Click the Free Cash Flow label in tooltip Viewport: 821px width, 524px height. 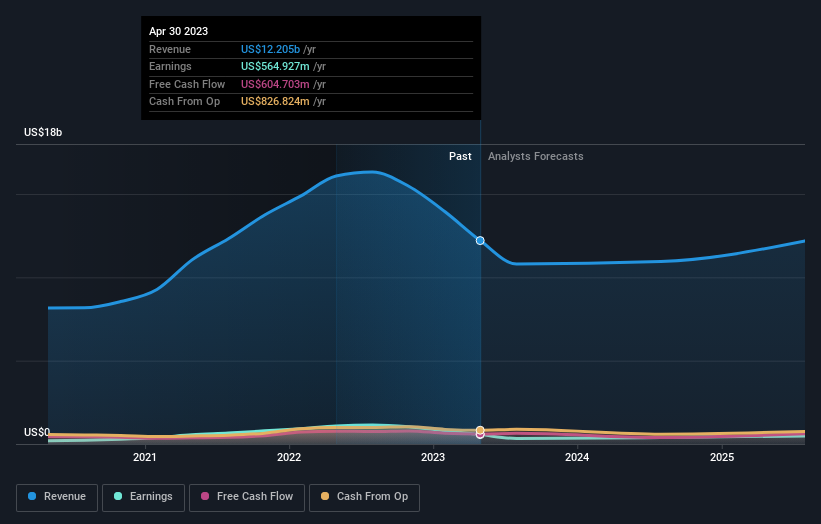[x=187, y=84]
